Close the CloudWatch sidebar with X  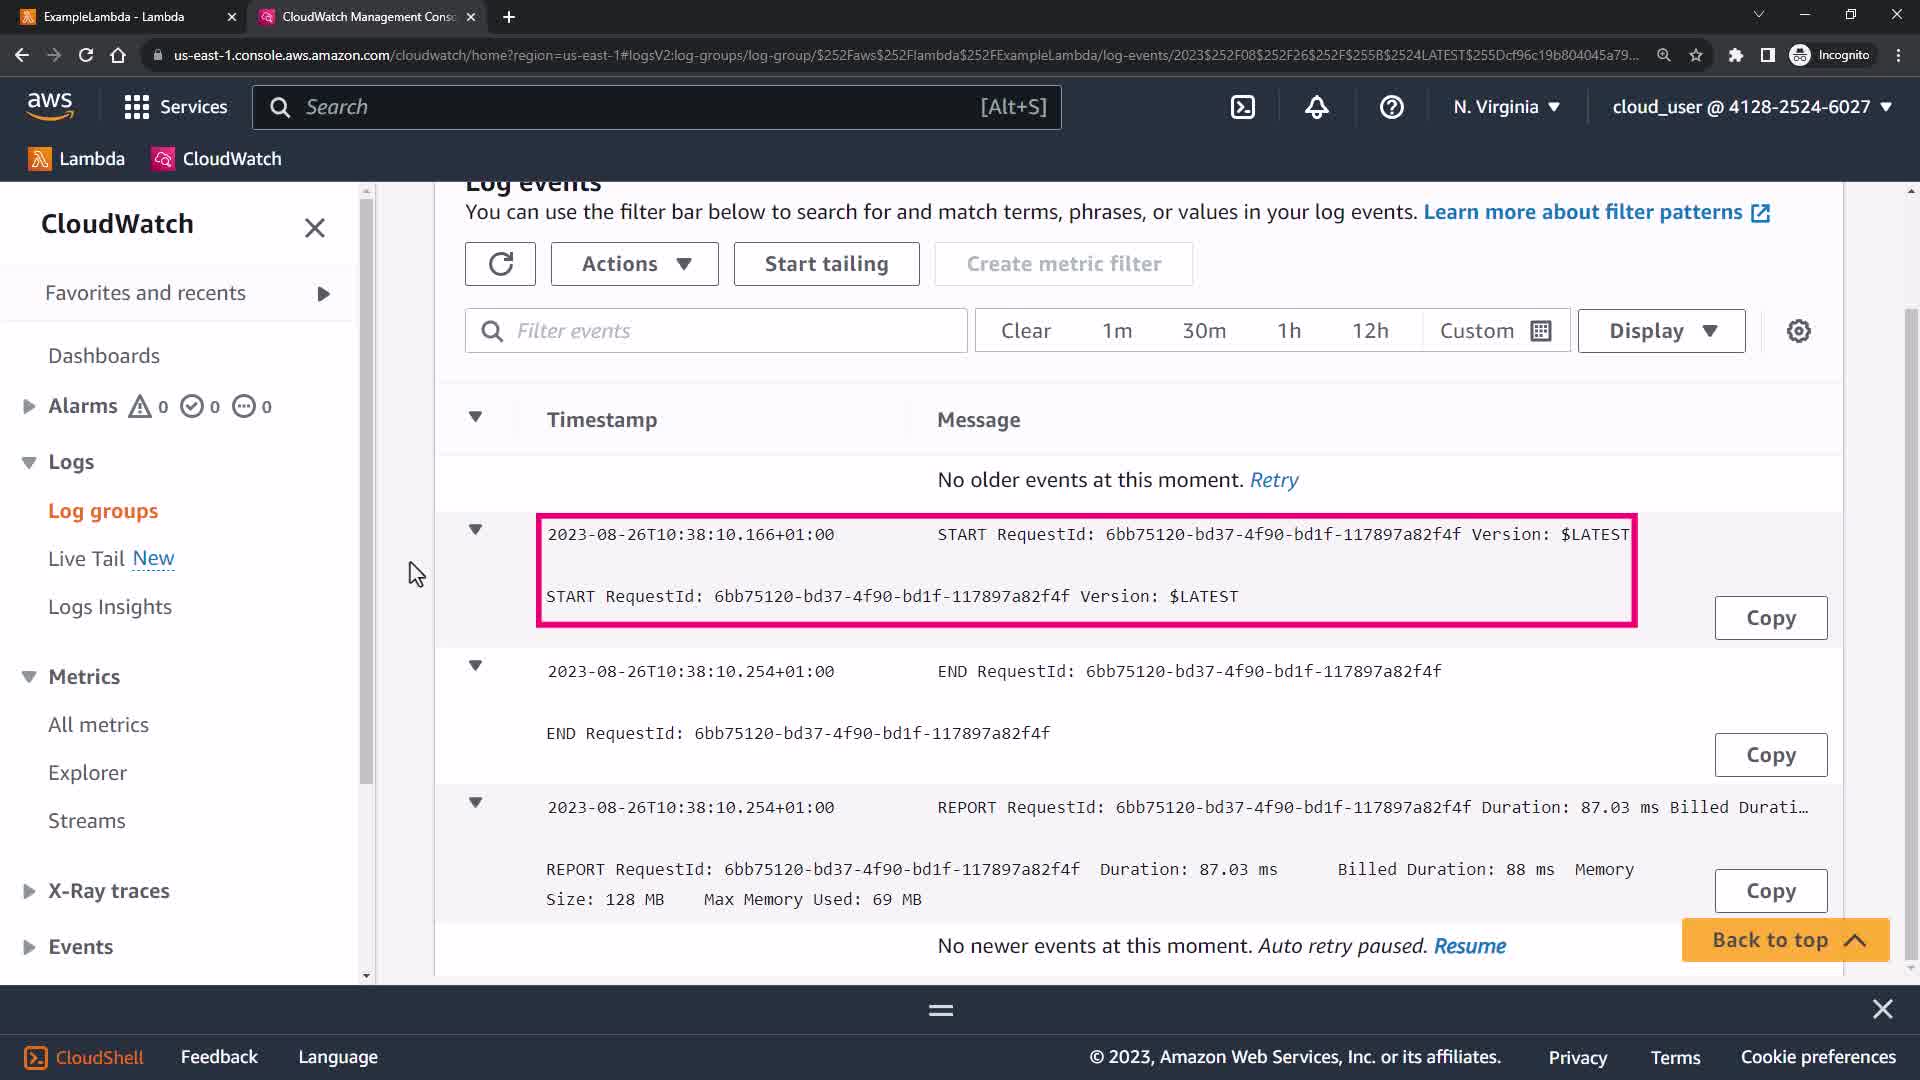[x=314, y=228]
